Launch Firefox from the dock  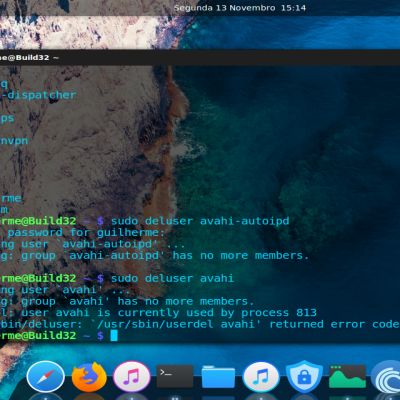[89, 377]
